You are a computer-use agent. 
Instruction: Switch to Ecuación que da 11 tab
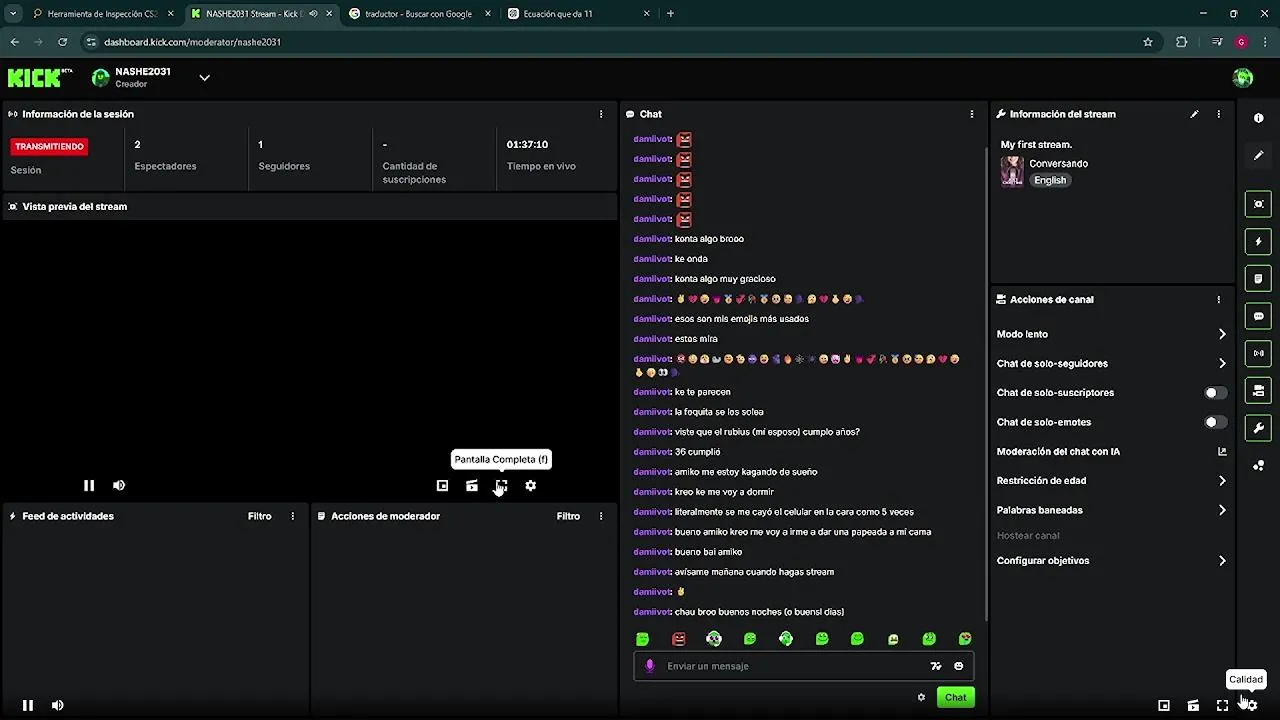tap(577, 14)
